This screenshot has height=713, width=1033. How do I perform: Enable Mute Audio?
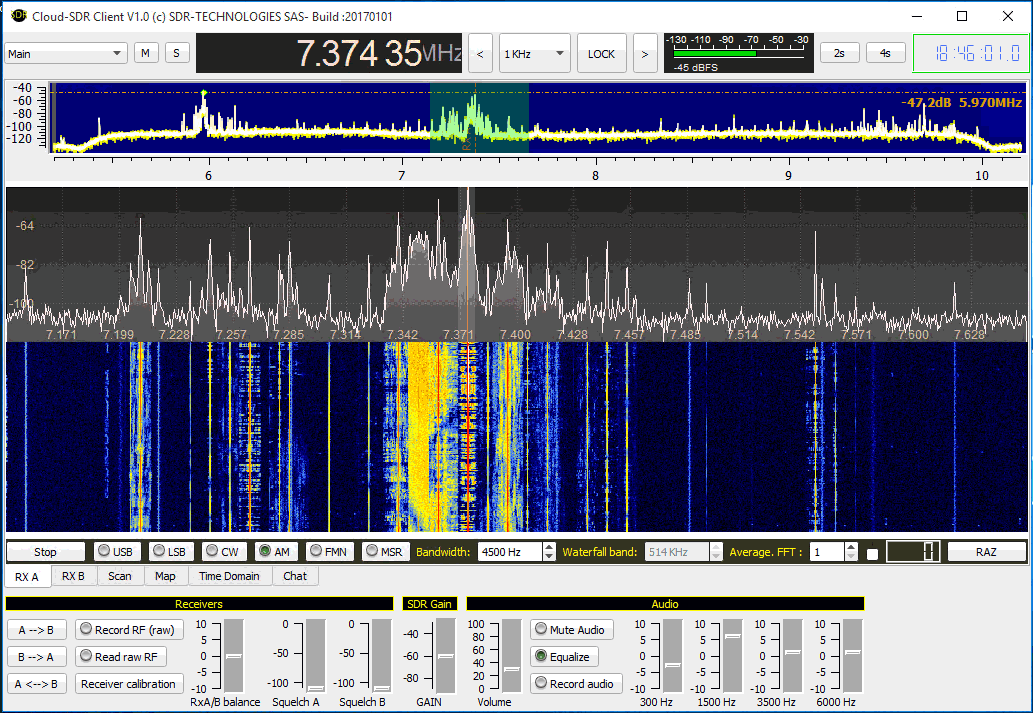point(571,630)
